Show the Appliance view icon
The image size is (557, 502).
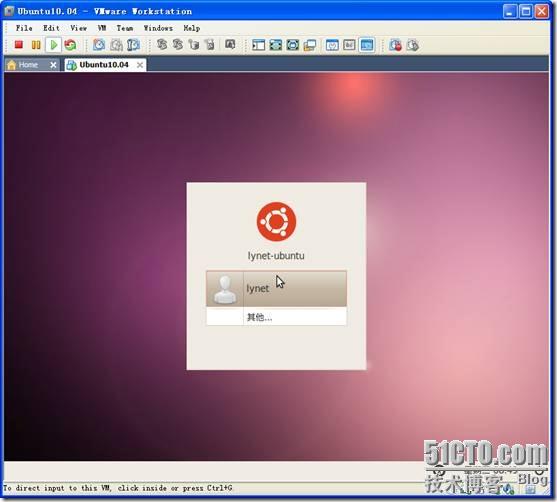click(x=349, y=45)
